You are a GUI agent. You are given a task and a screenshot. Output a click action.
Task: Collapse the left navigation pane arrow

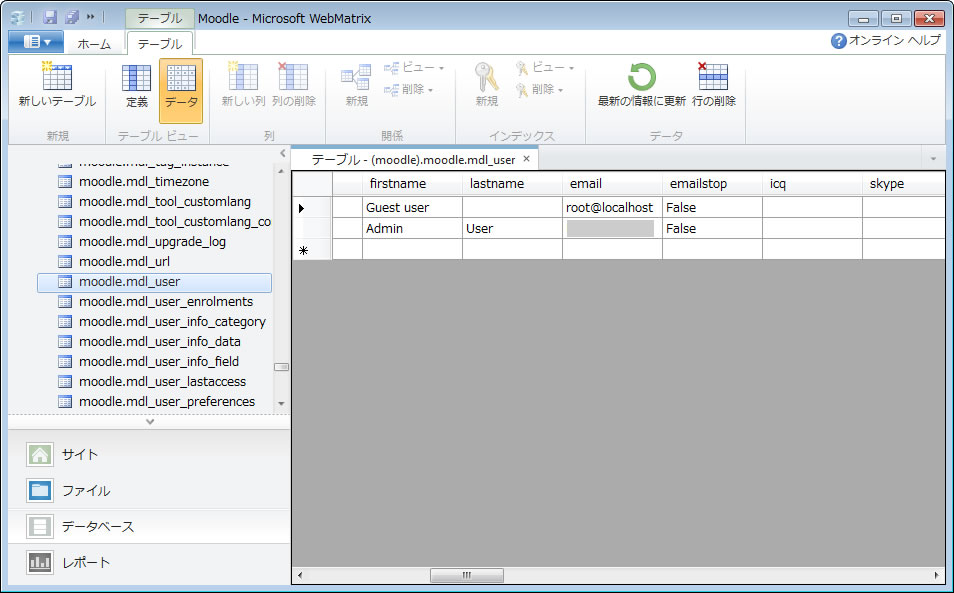tap(282, 154)
